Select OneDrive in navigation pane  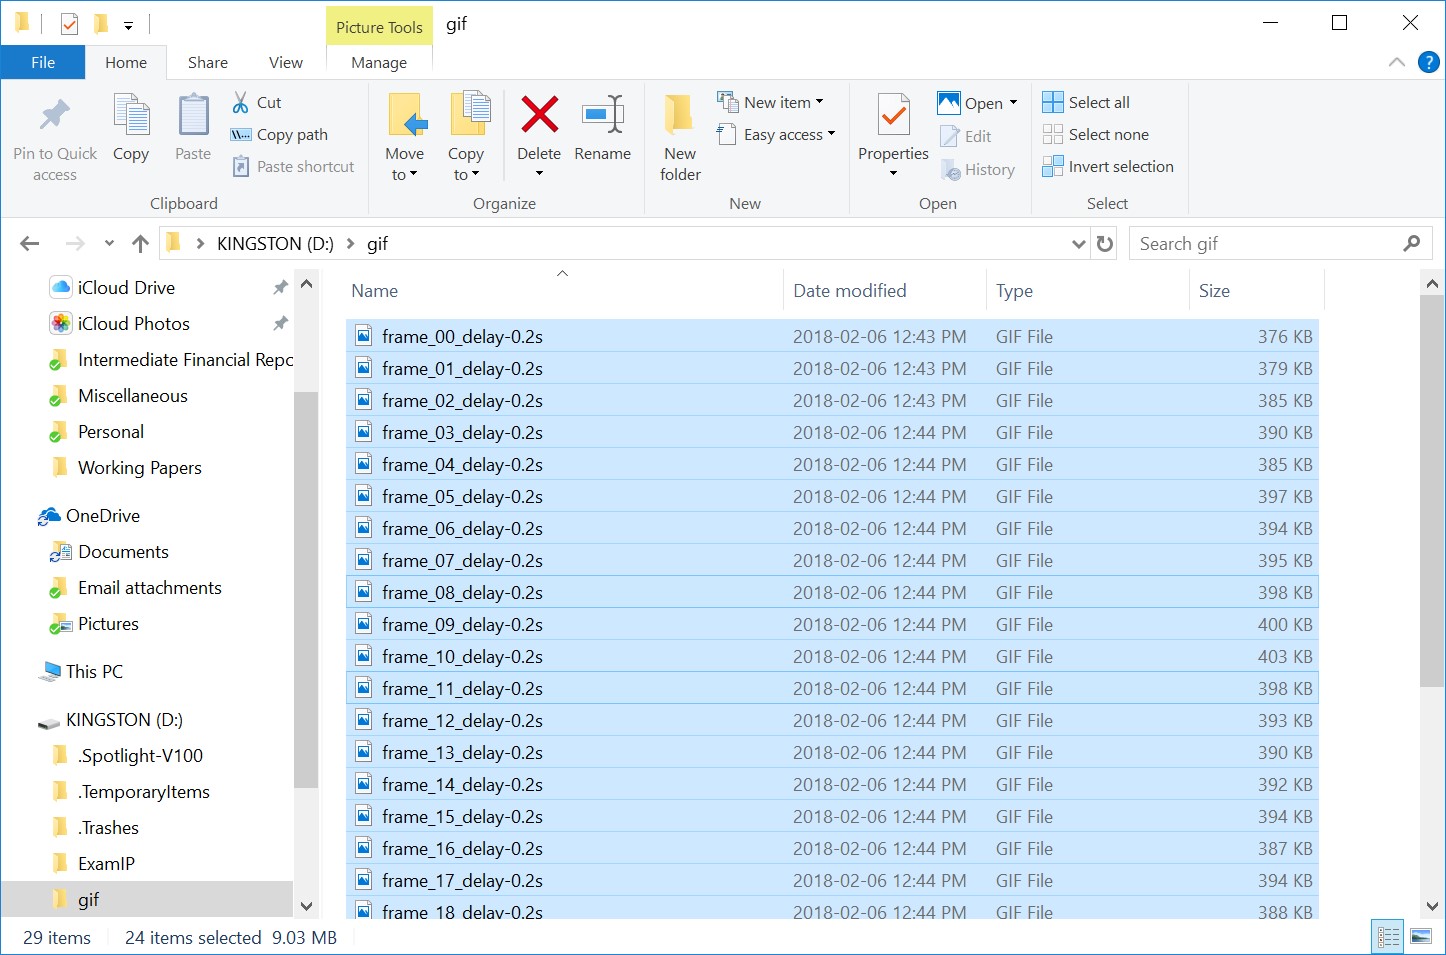pos(103,516)
